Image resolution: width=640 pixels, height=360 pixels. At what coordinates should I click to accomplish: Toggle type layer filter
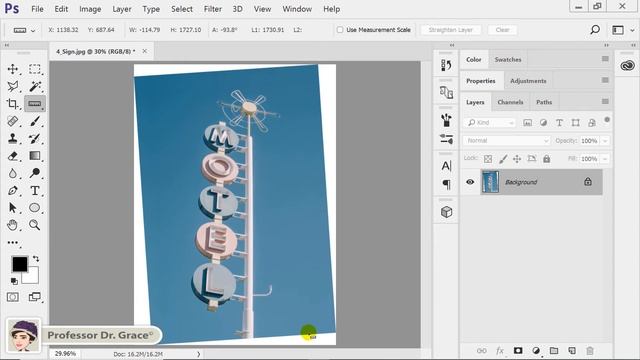pos(559,122)
